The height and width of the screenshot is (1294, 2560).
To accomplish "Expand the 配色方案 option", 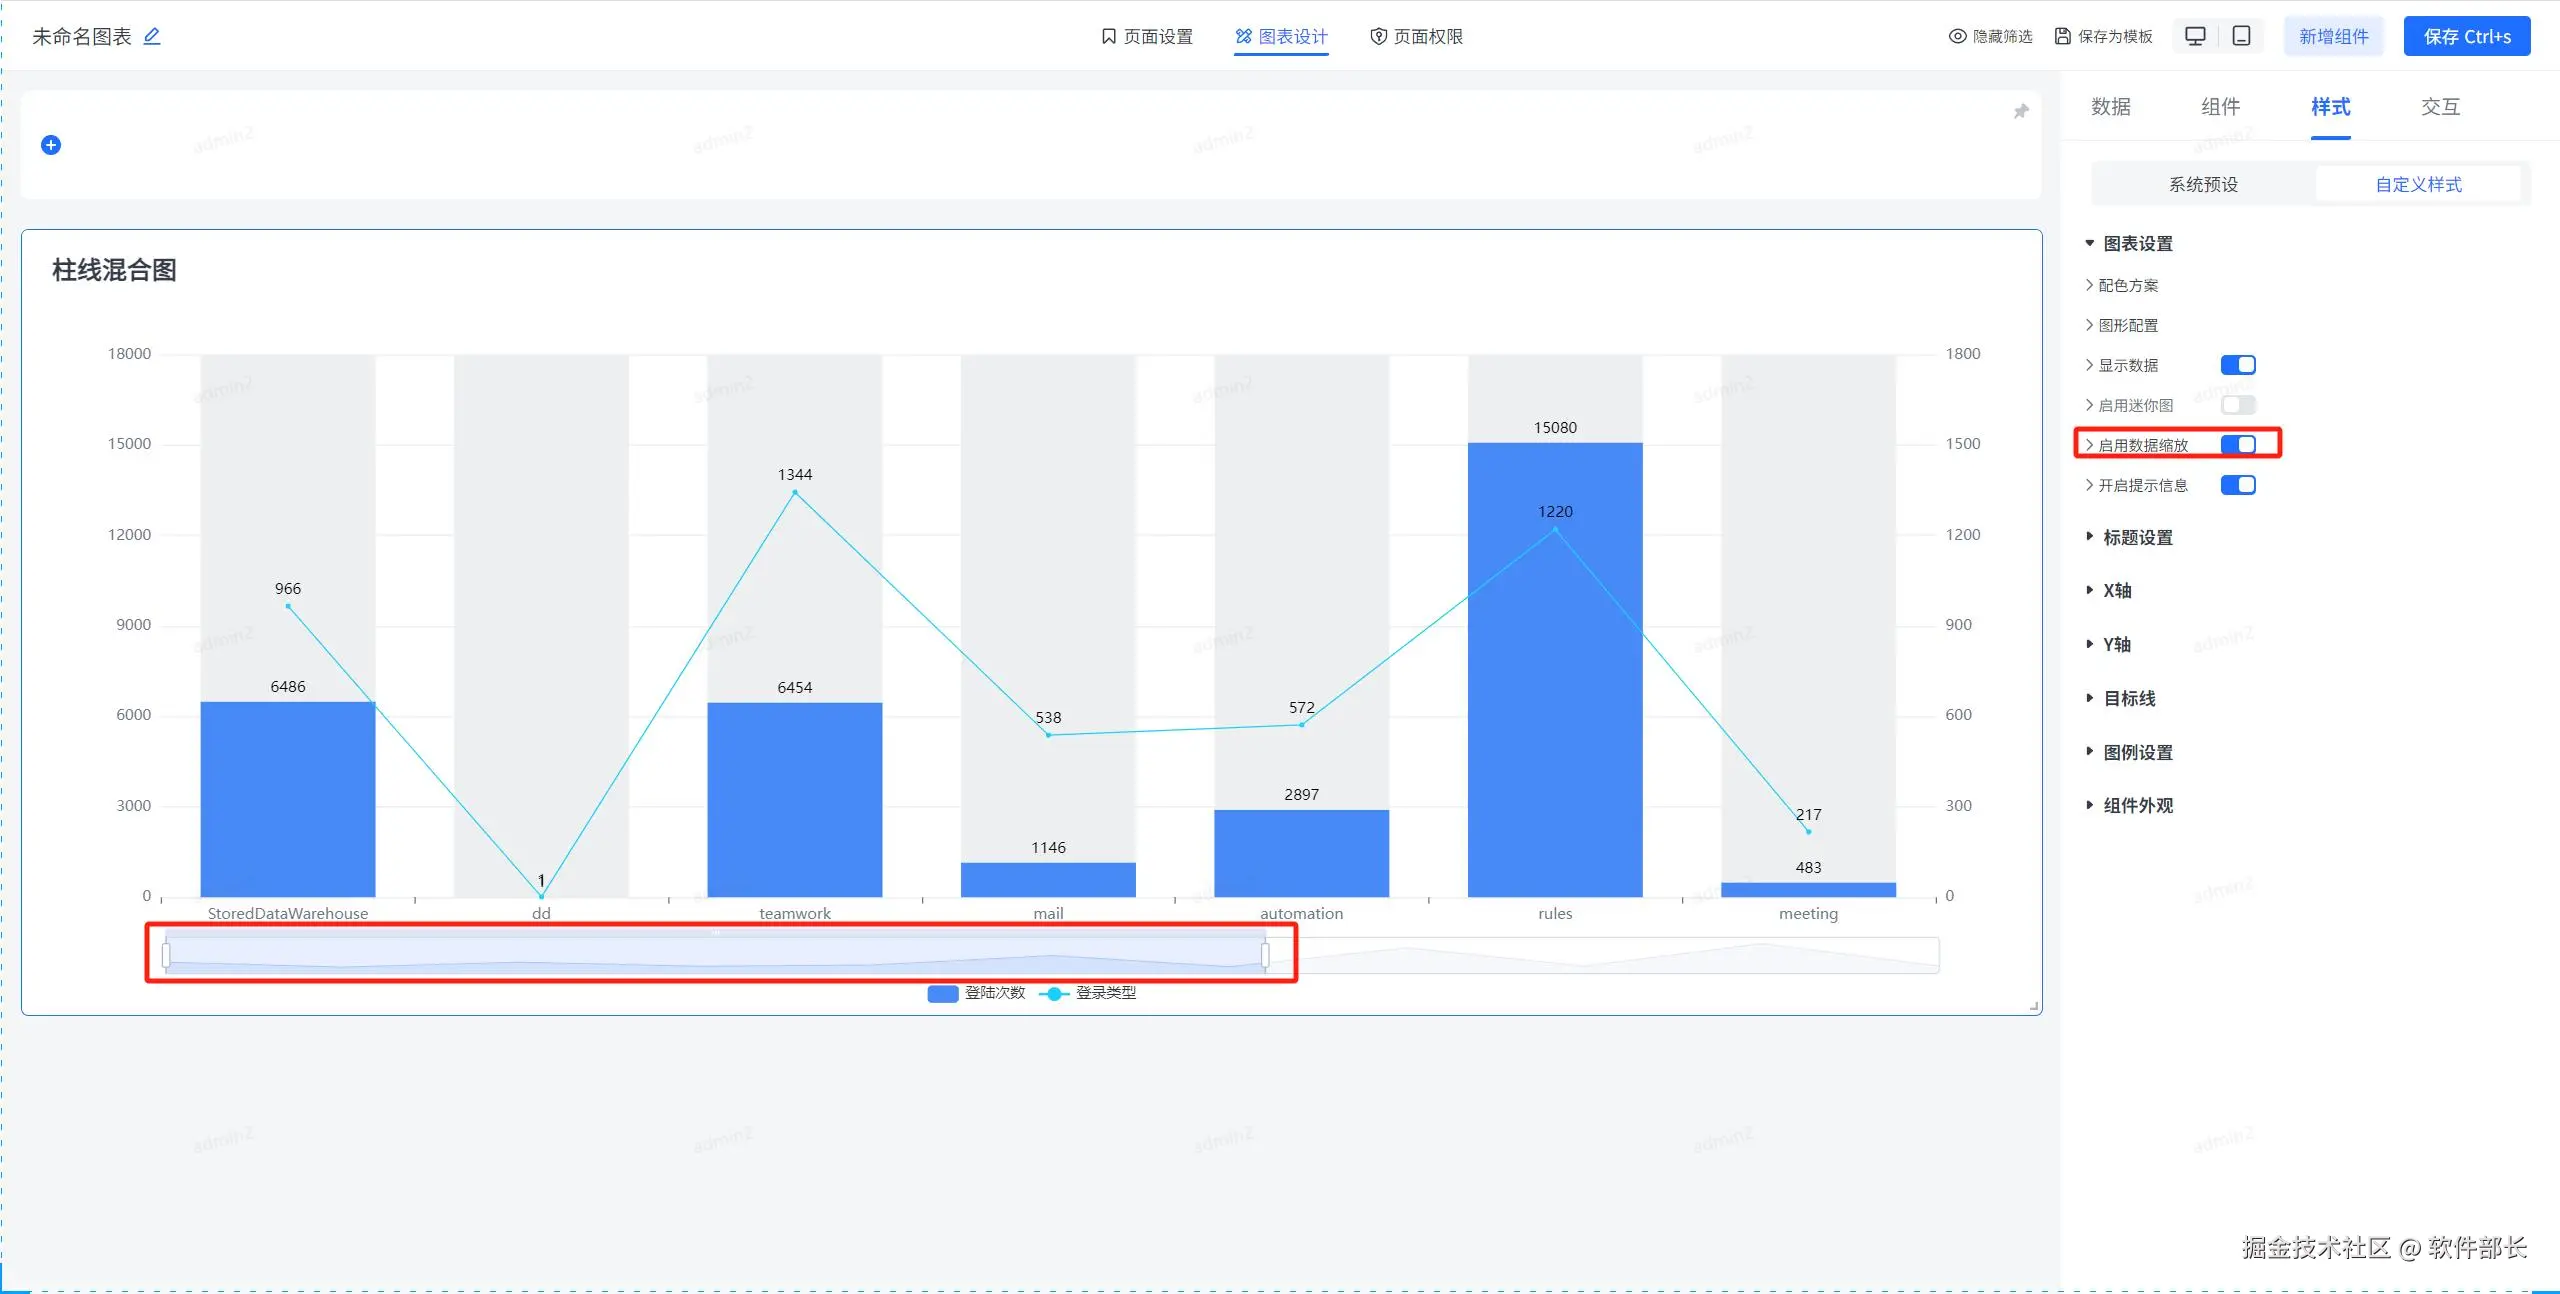I will click(2127, 285).
